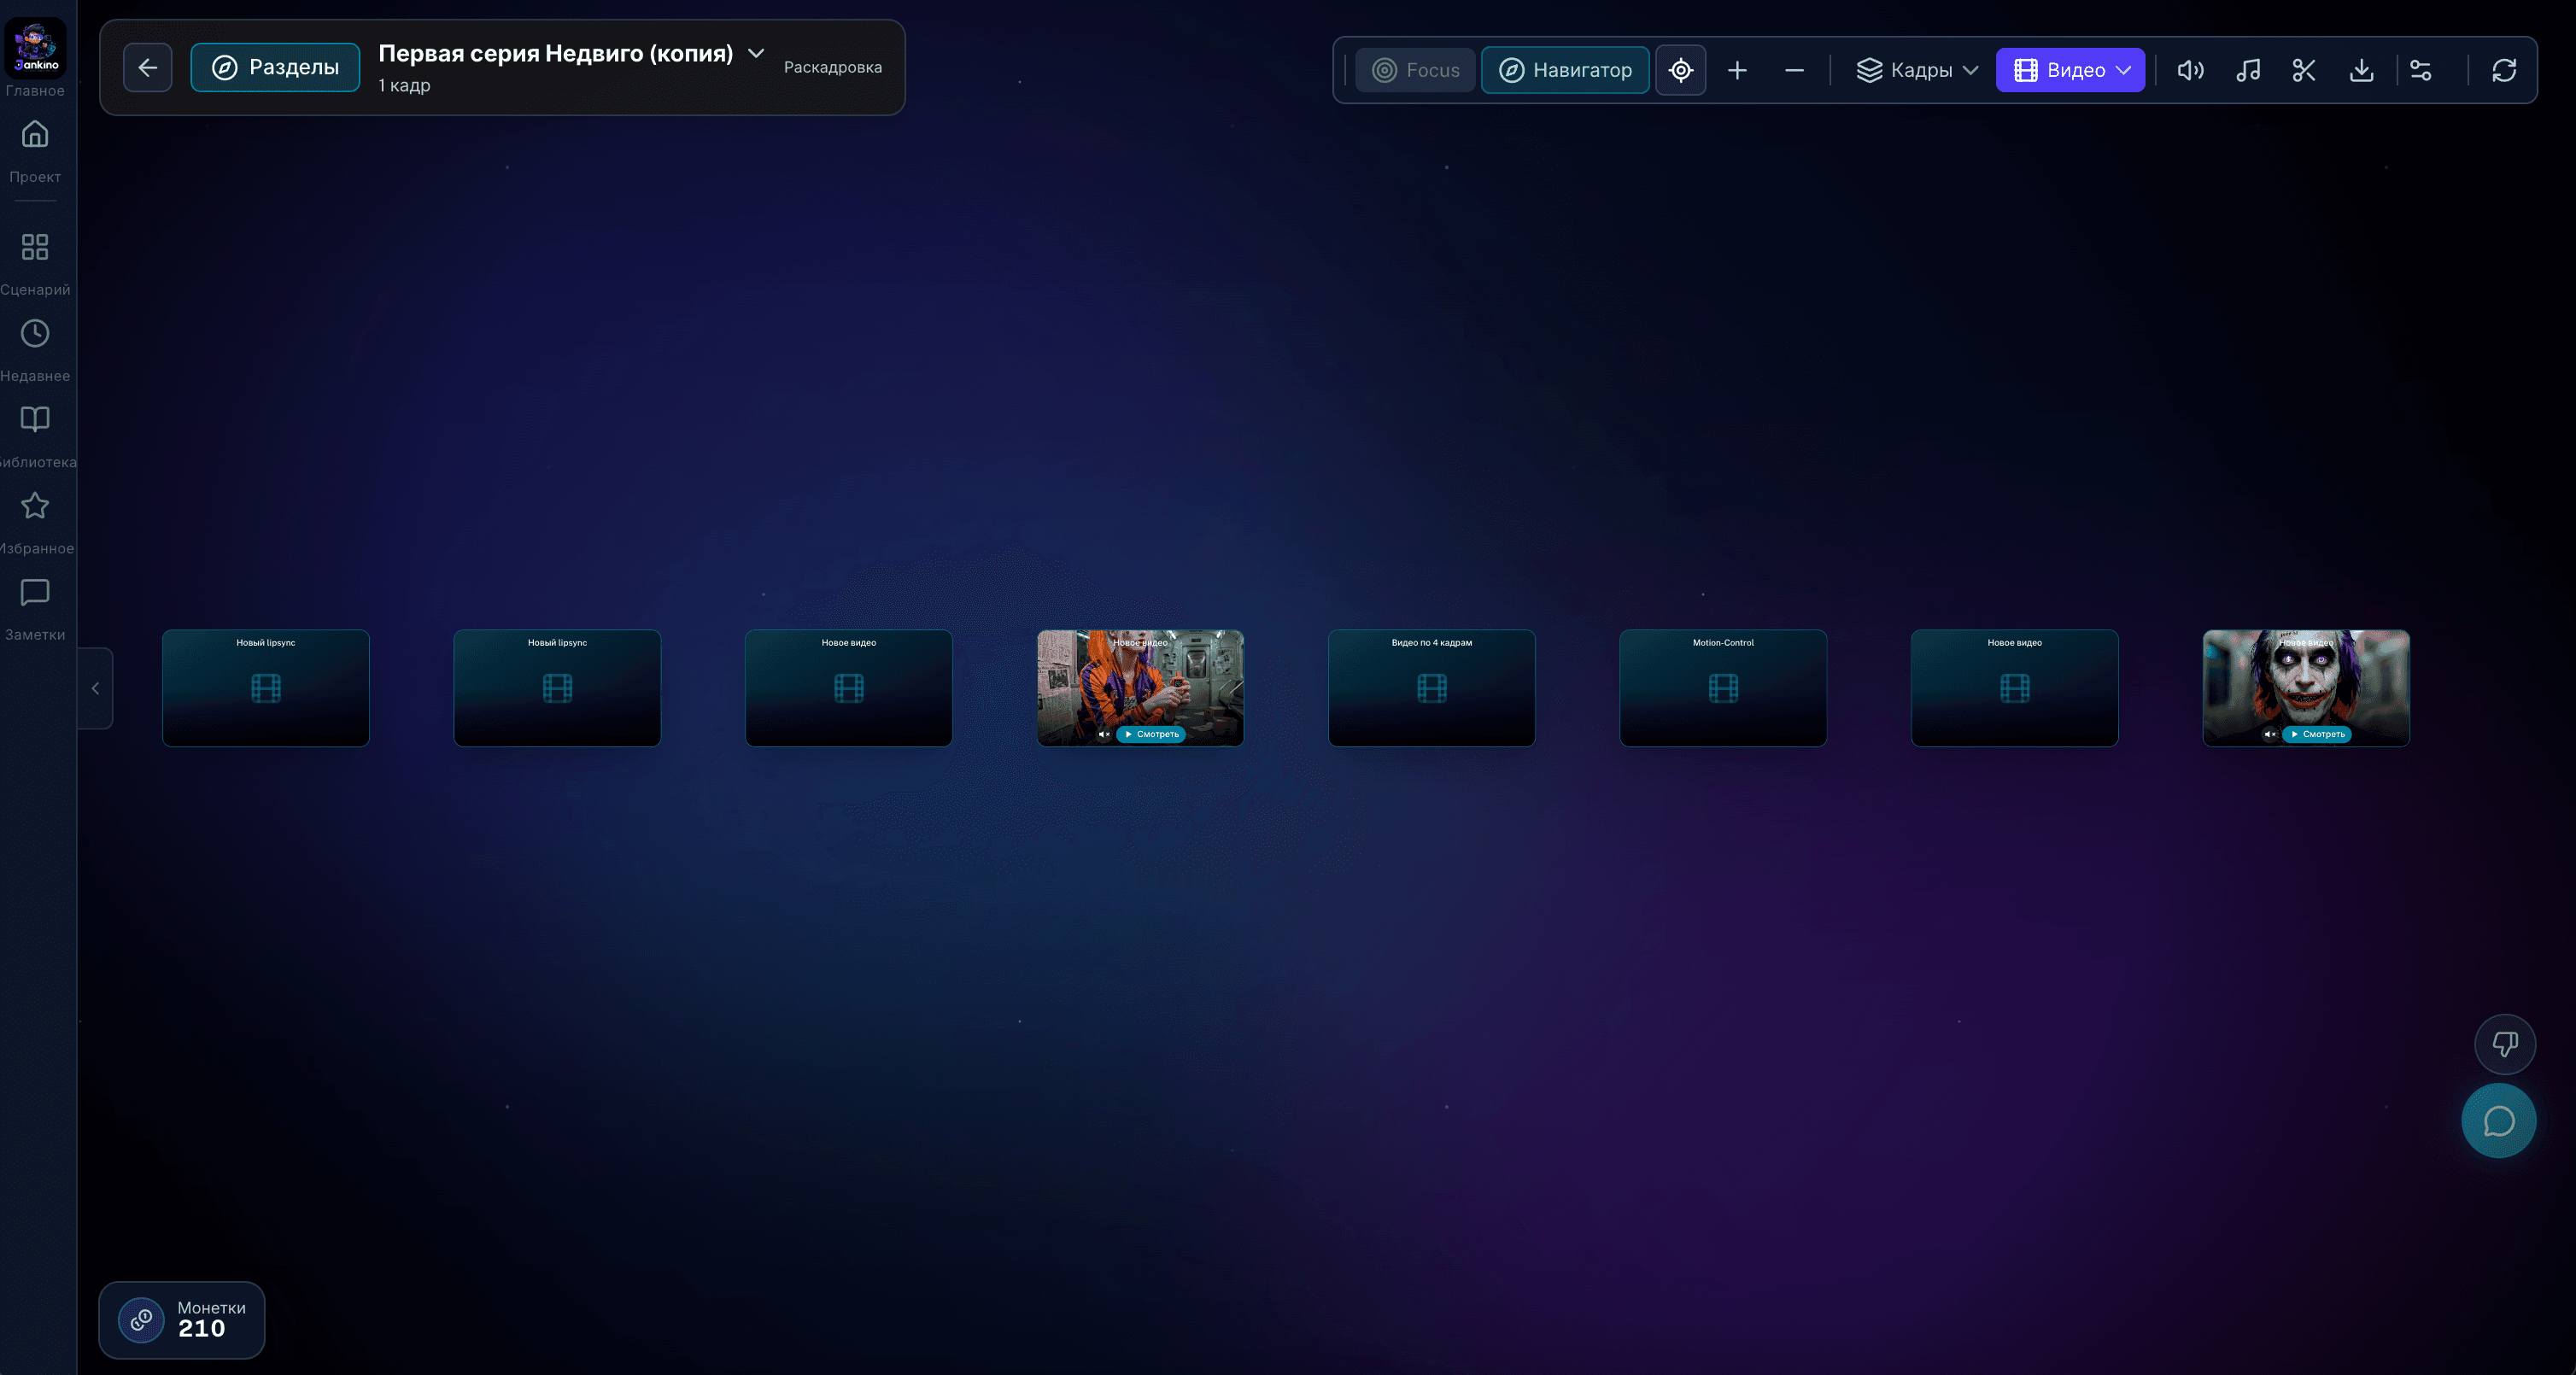
Task: Click the Раскадровка label
Action: (x=833, y=67)
